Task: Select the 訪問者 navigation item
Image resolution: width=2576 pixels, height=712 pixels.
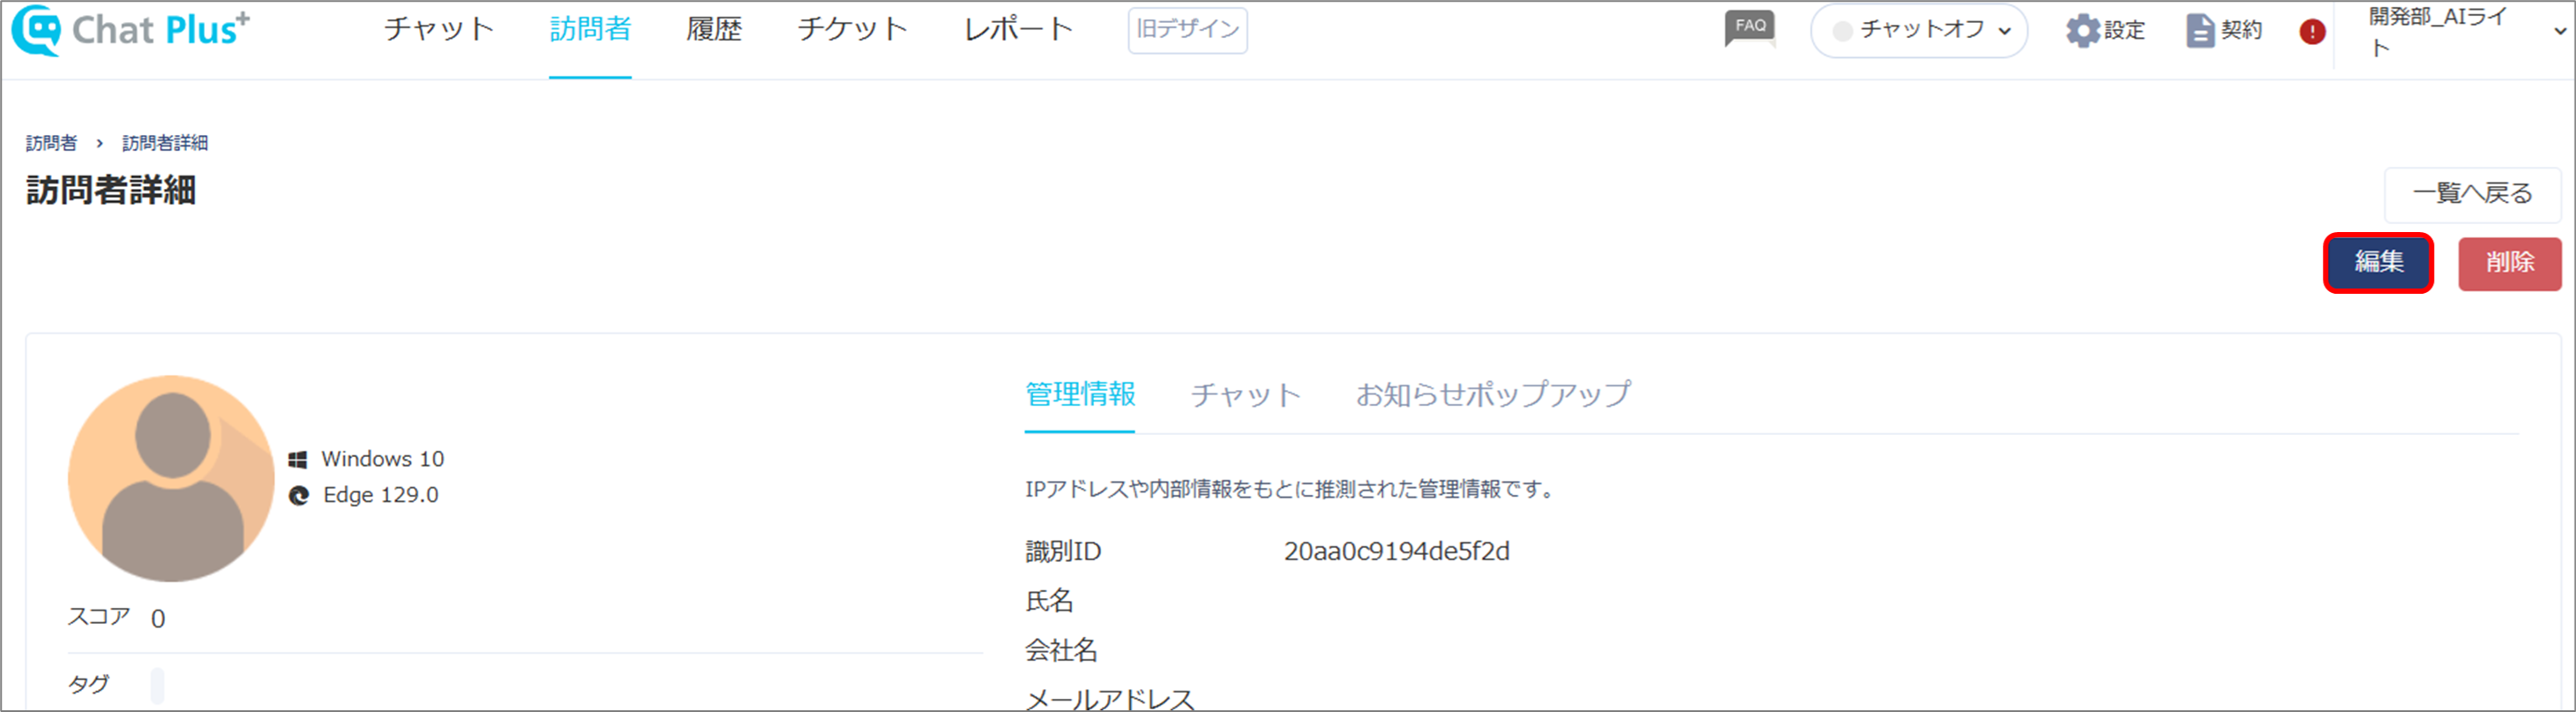Action: (x=590, y=29)
